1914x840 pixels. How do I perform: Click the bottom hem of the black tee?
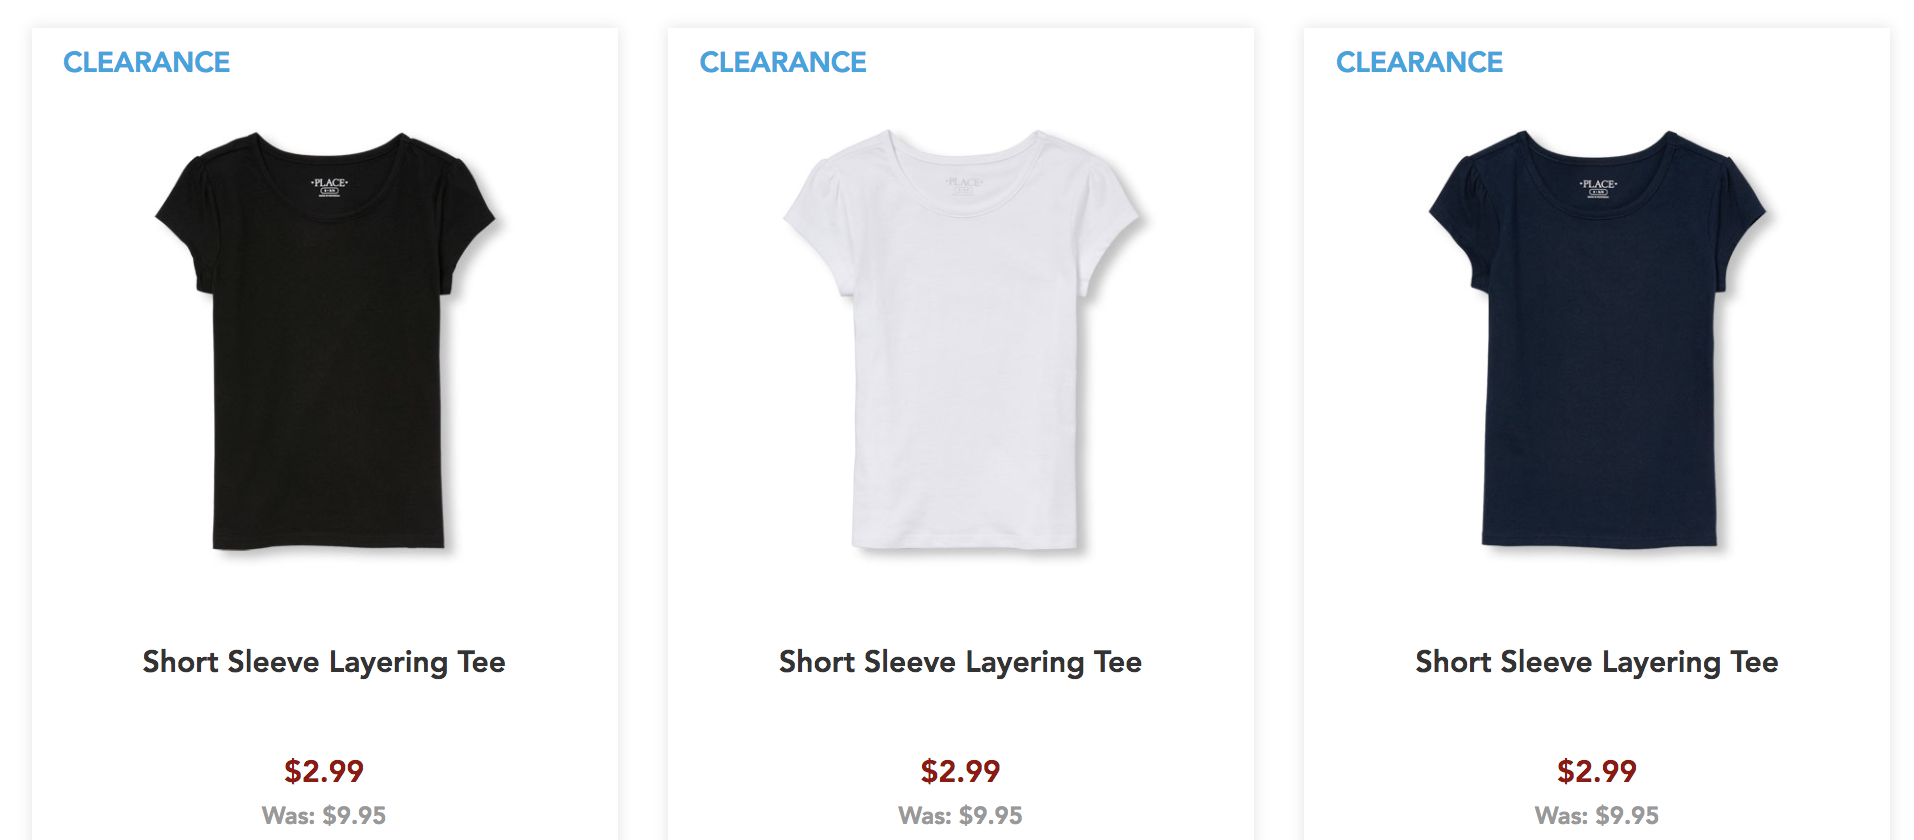tap(328, 541)
